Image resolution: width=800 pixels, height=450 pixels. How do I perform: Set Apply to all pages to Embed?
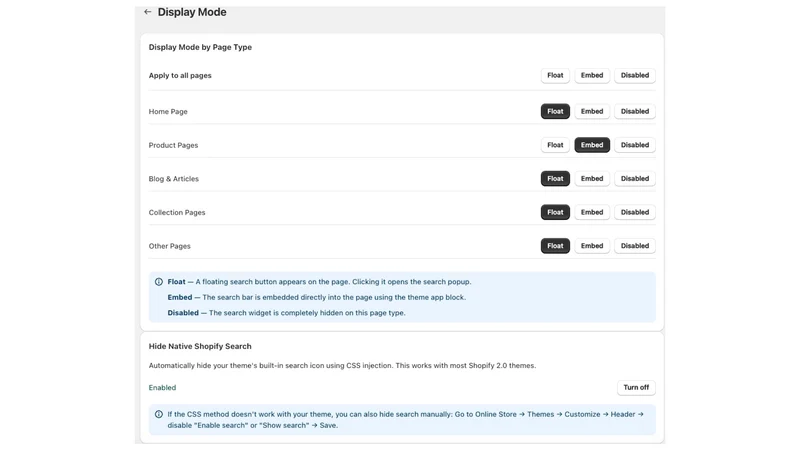coord(592,75)
